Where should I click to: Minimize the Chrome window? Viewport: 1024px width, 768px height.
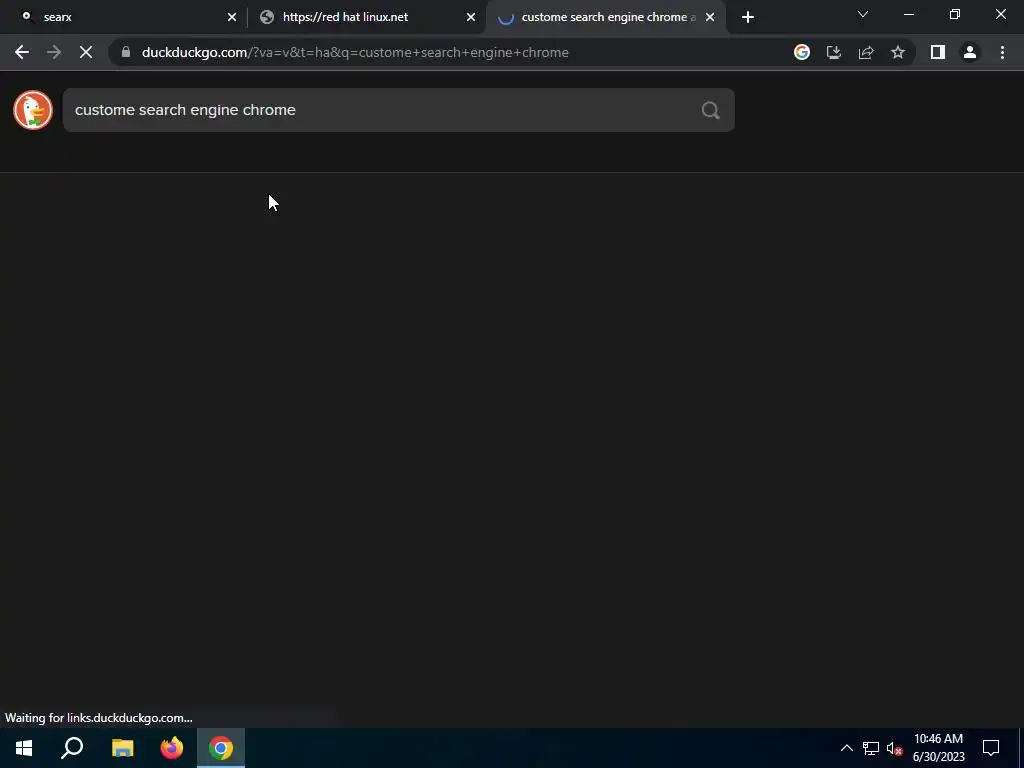[x=909, y=14]
